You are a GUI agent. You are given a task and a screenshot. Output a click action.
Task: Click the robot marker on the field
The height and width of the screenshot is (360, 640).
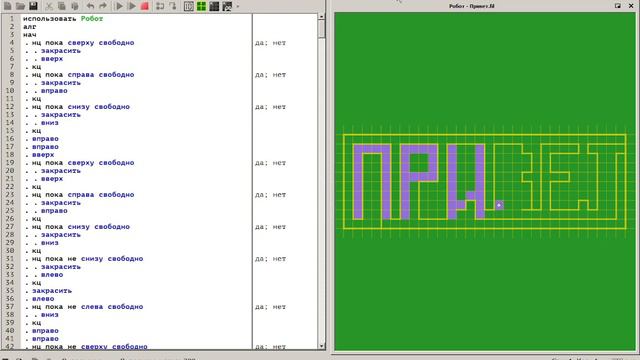pos(499,205)
